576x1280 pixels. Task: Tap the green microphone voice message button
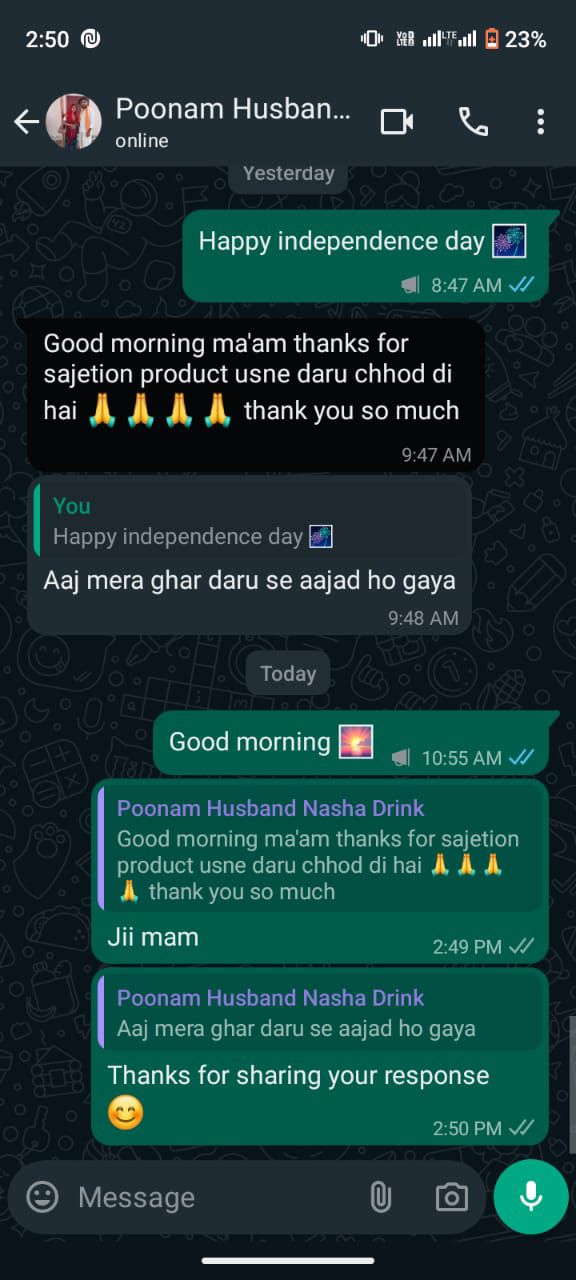coord(531,1196)
